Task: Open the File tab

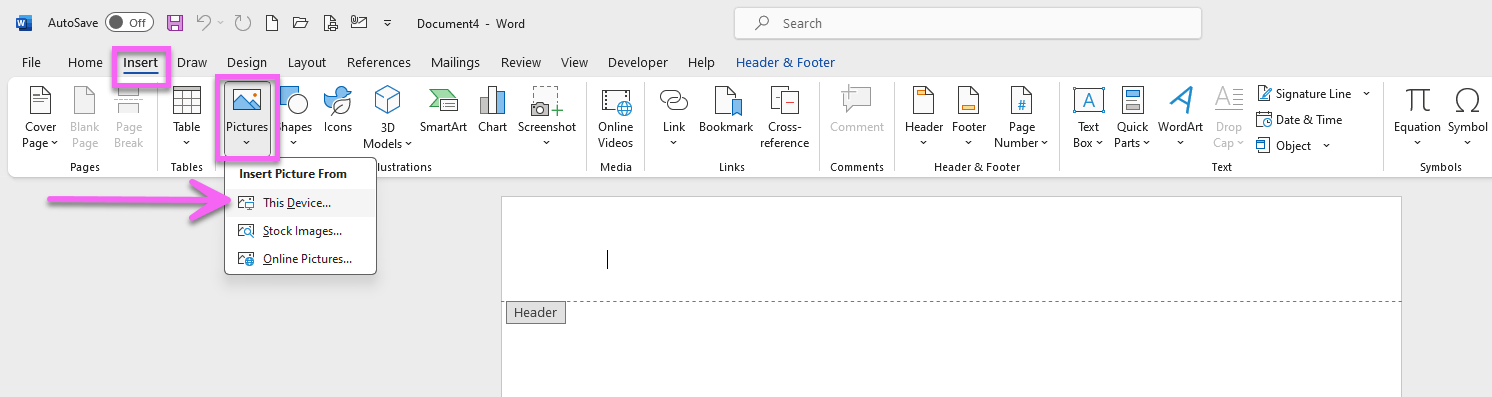Action: pyautogui.click(x=31, y=62)
